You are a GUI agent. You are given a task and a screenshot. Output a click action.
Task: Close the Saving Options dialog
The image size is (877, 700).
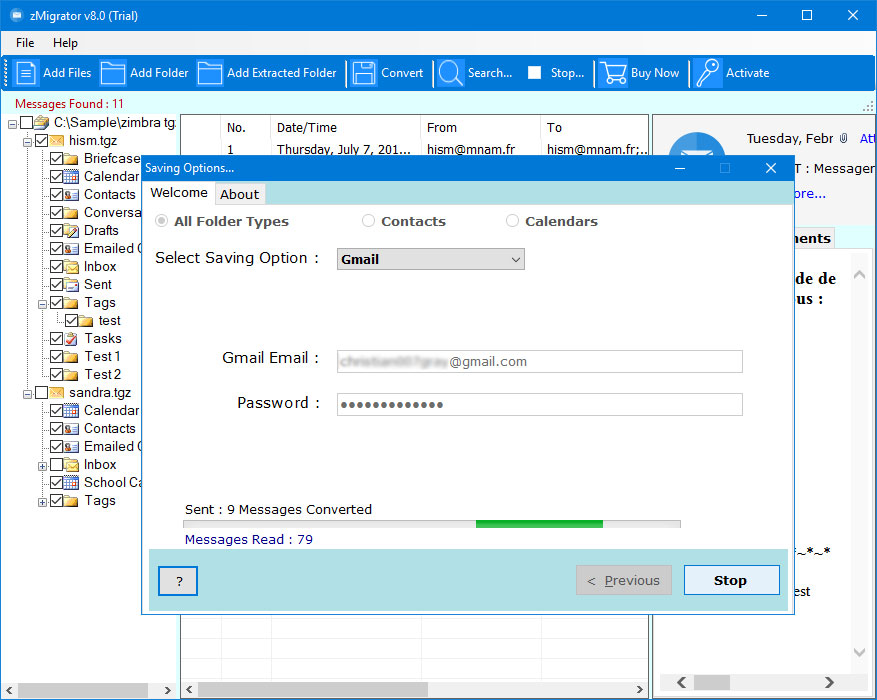click(771, 168)
